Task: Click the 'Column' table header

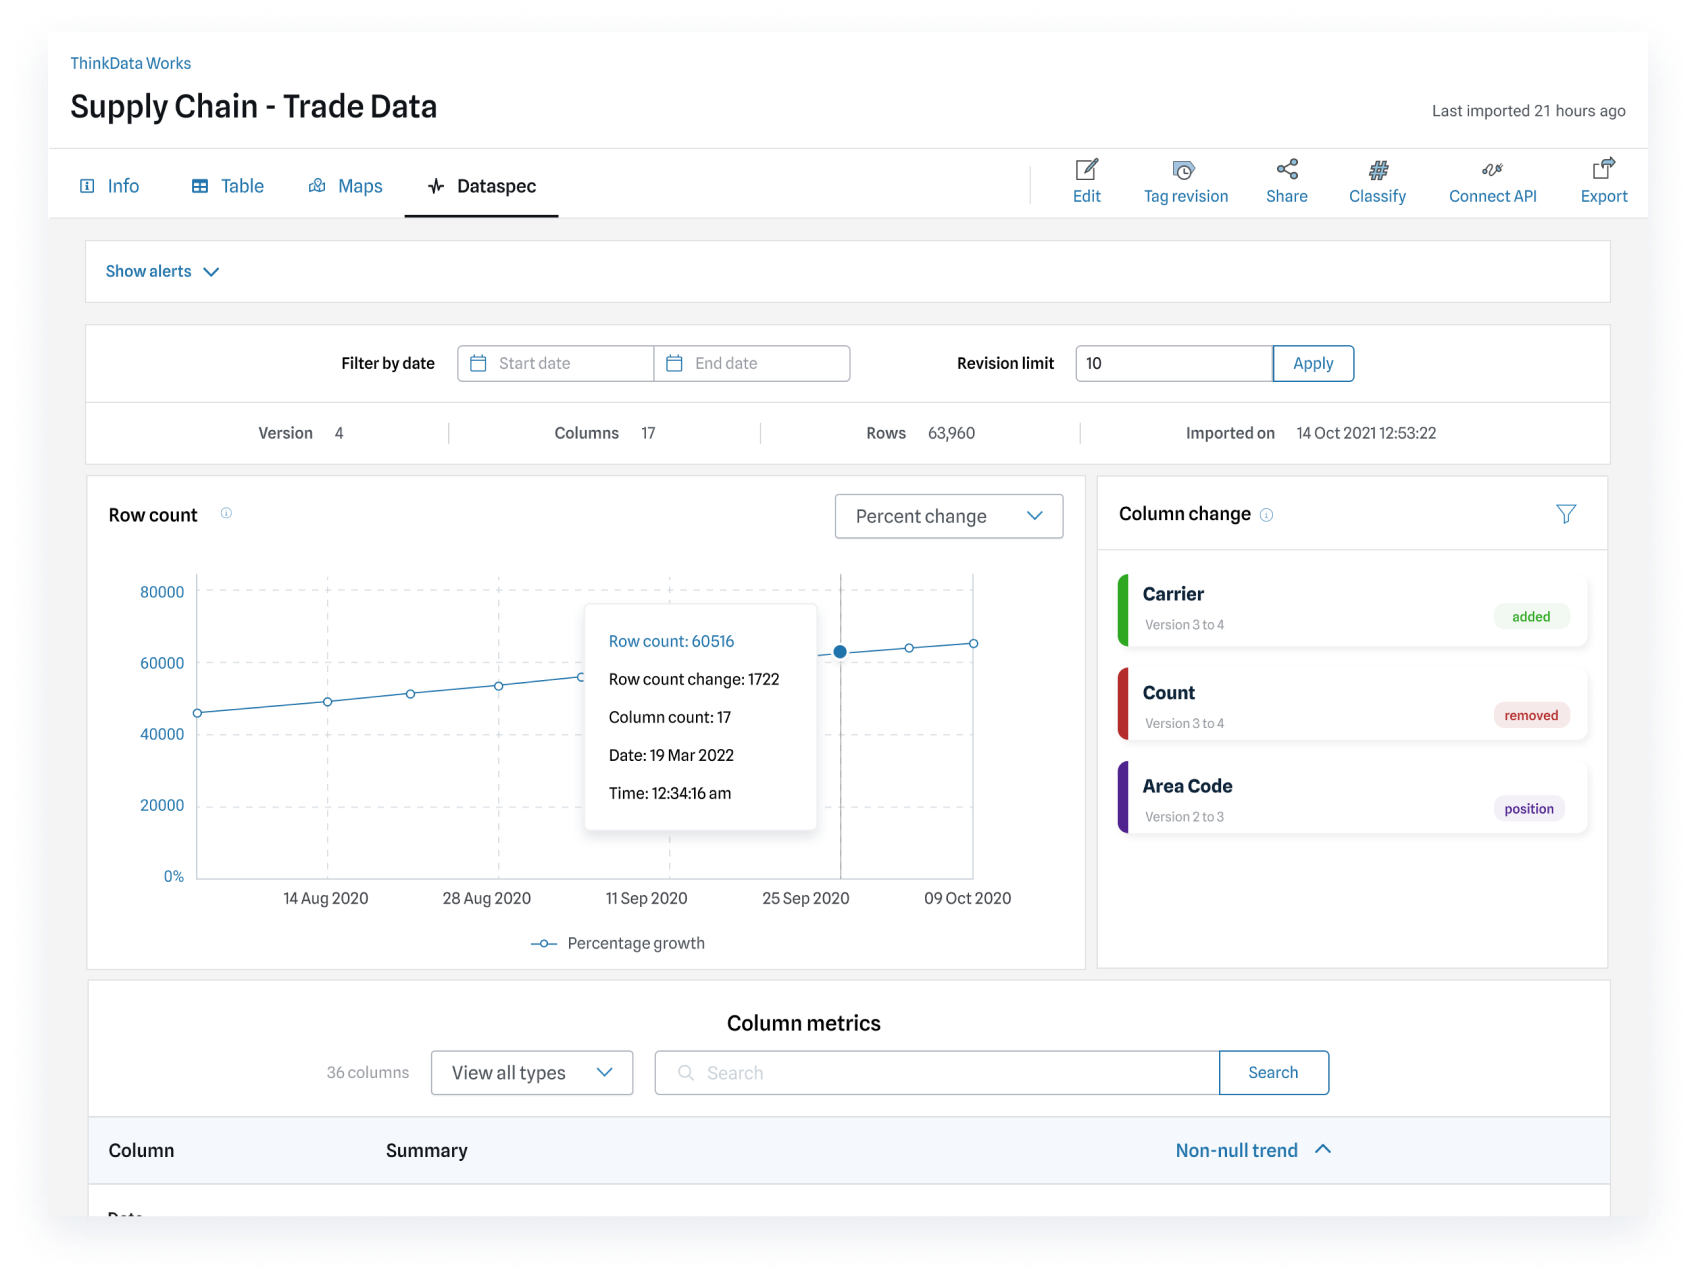Action: click(x=141, y=1151)
